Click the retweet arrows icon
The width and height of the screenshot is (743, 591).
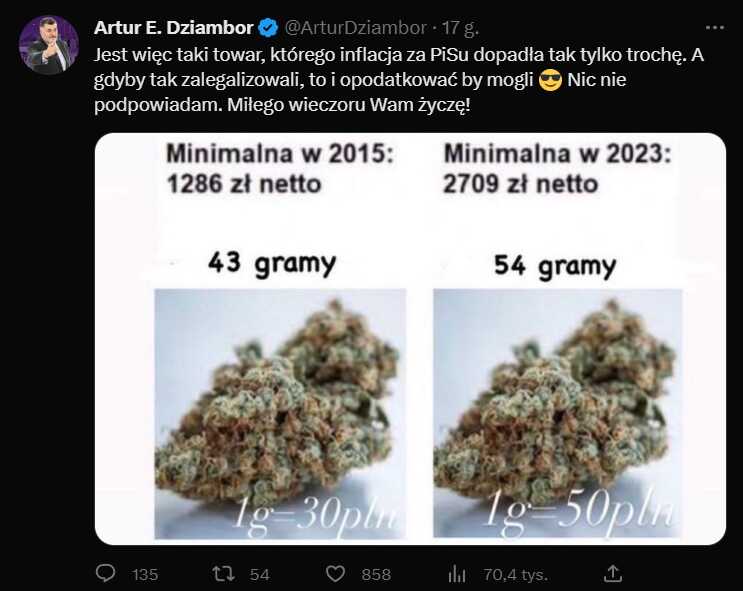coord(223,573)
